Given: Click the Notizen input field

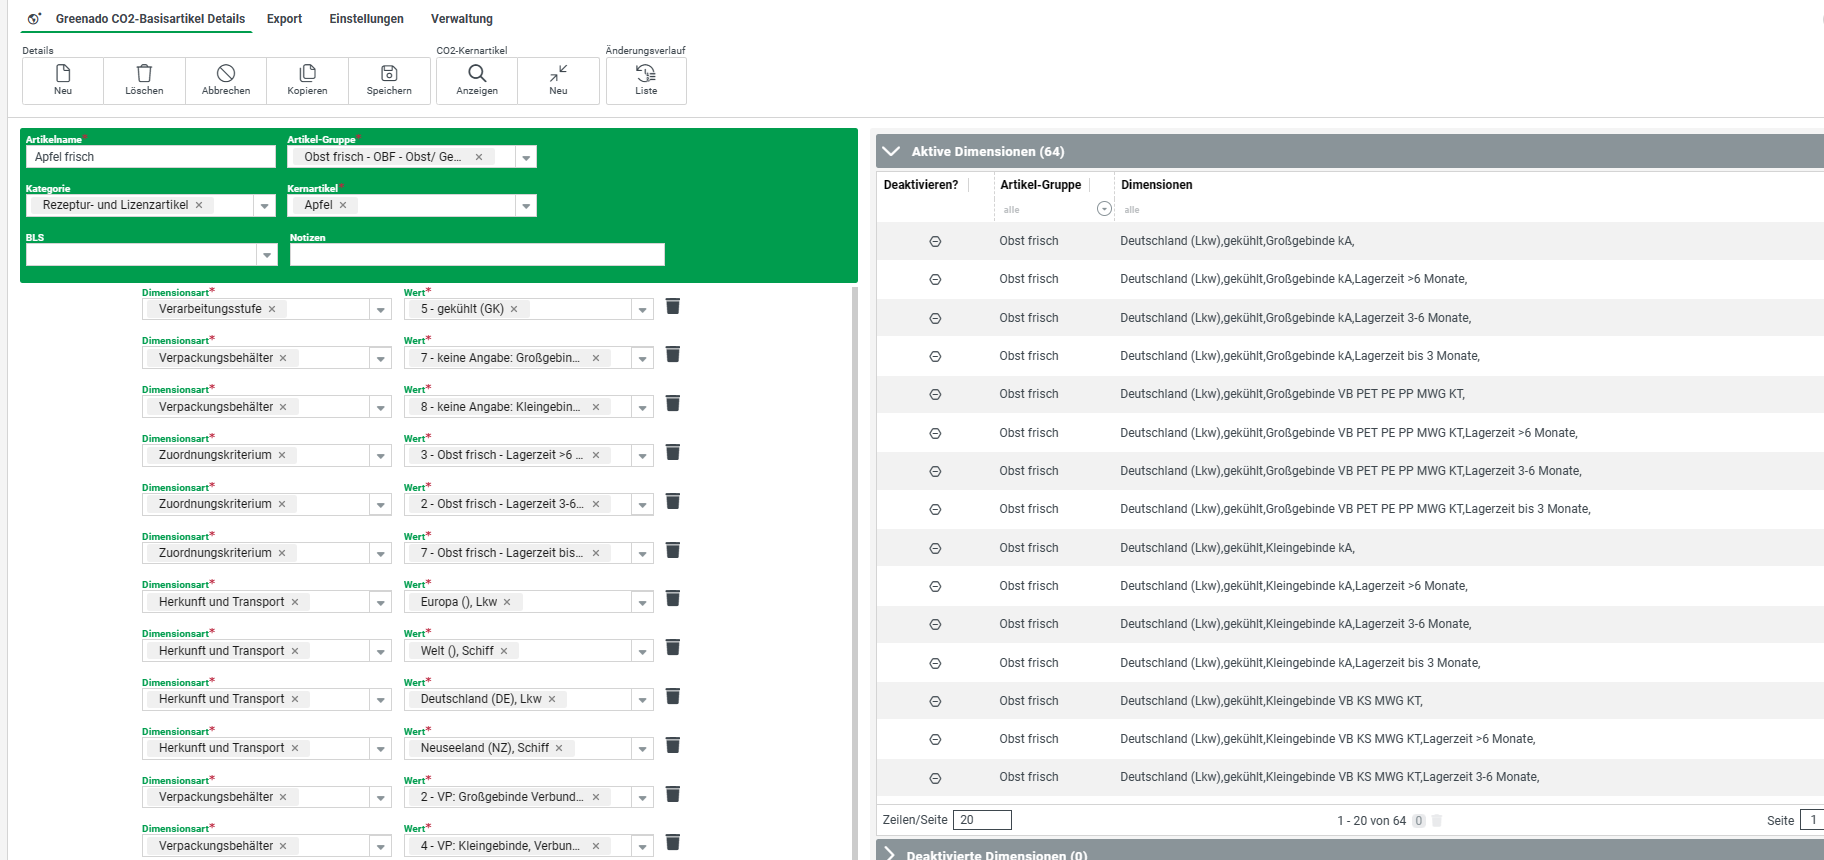Looking at the screenshot, I should click(x=477, y=255).
